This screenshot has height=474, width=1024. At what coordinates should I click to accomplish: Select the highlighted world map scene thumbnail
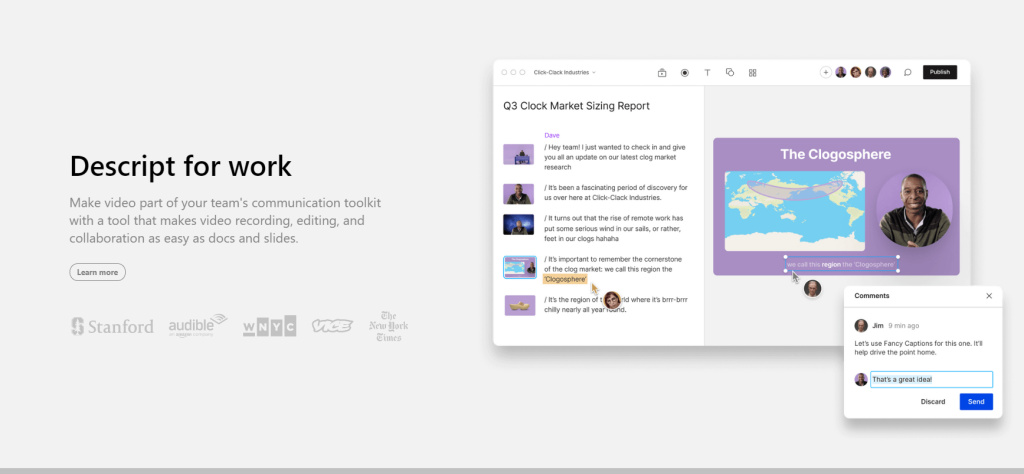point(519,267)
